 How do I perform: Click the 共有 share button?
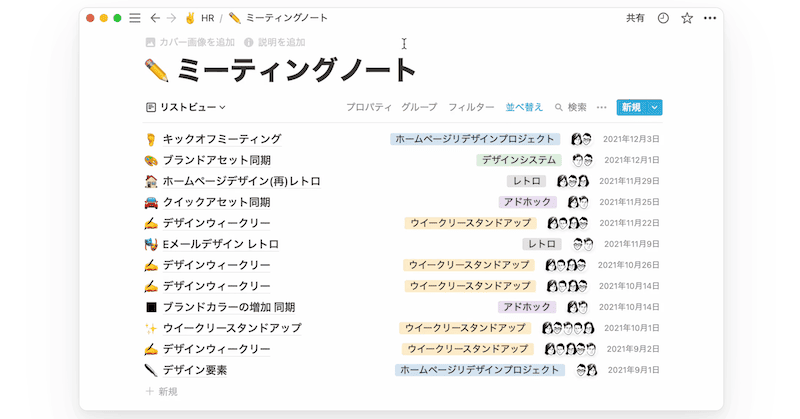point(635,18)
